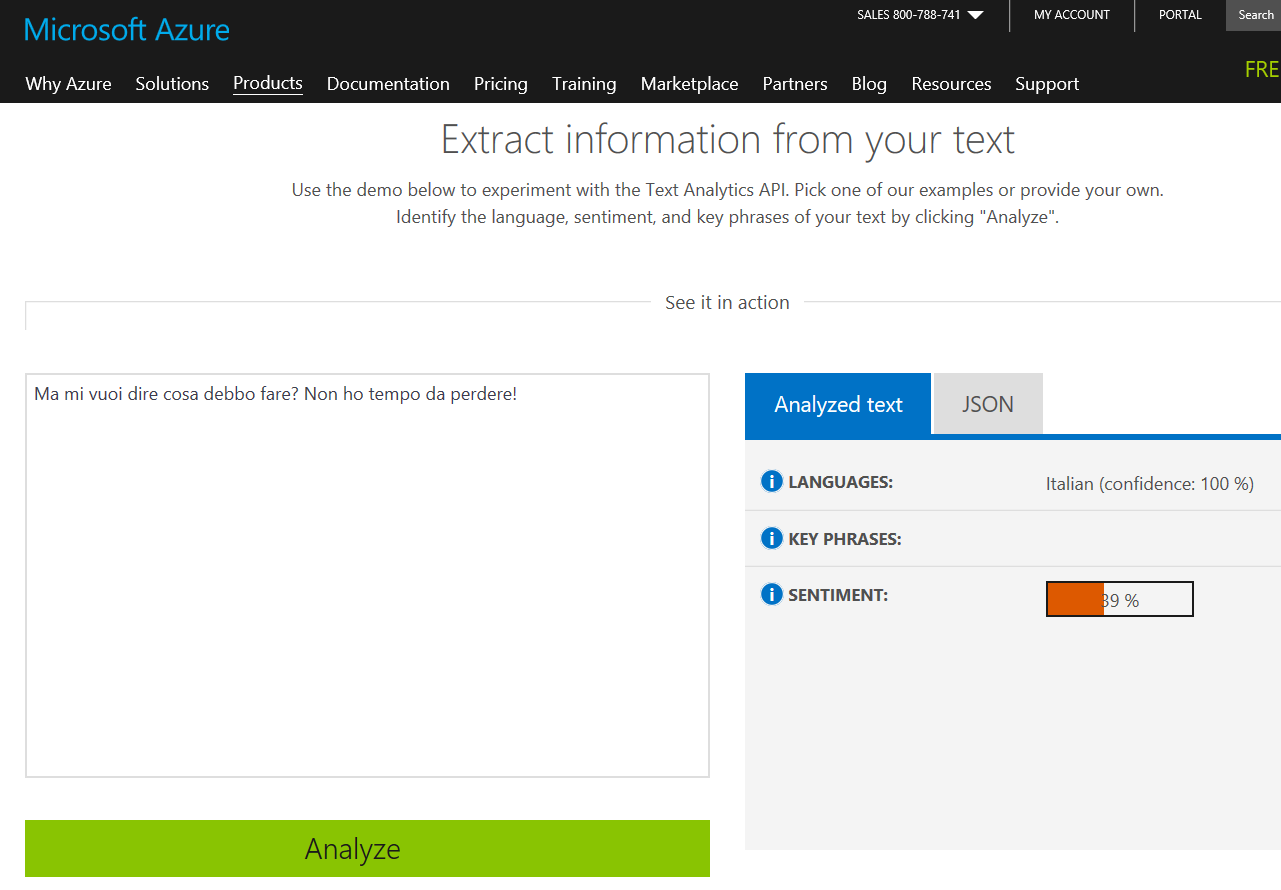Screen dimensions: 1281x890
Task: Visit the Marketplace nav link
Action: tap(689, 84)
